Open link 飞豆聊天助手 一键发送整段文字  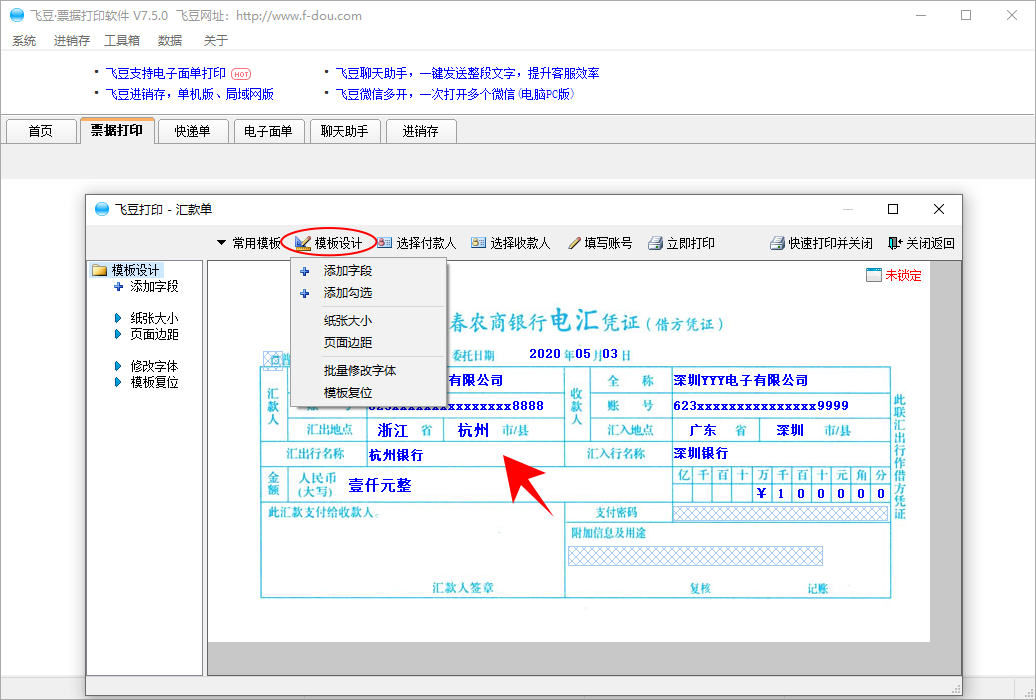[x=467, y=73]
